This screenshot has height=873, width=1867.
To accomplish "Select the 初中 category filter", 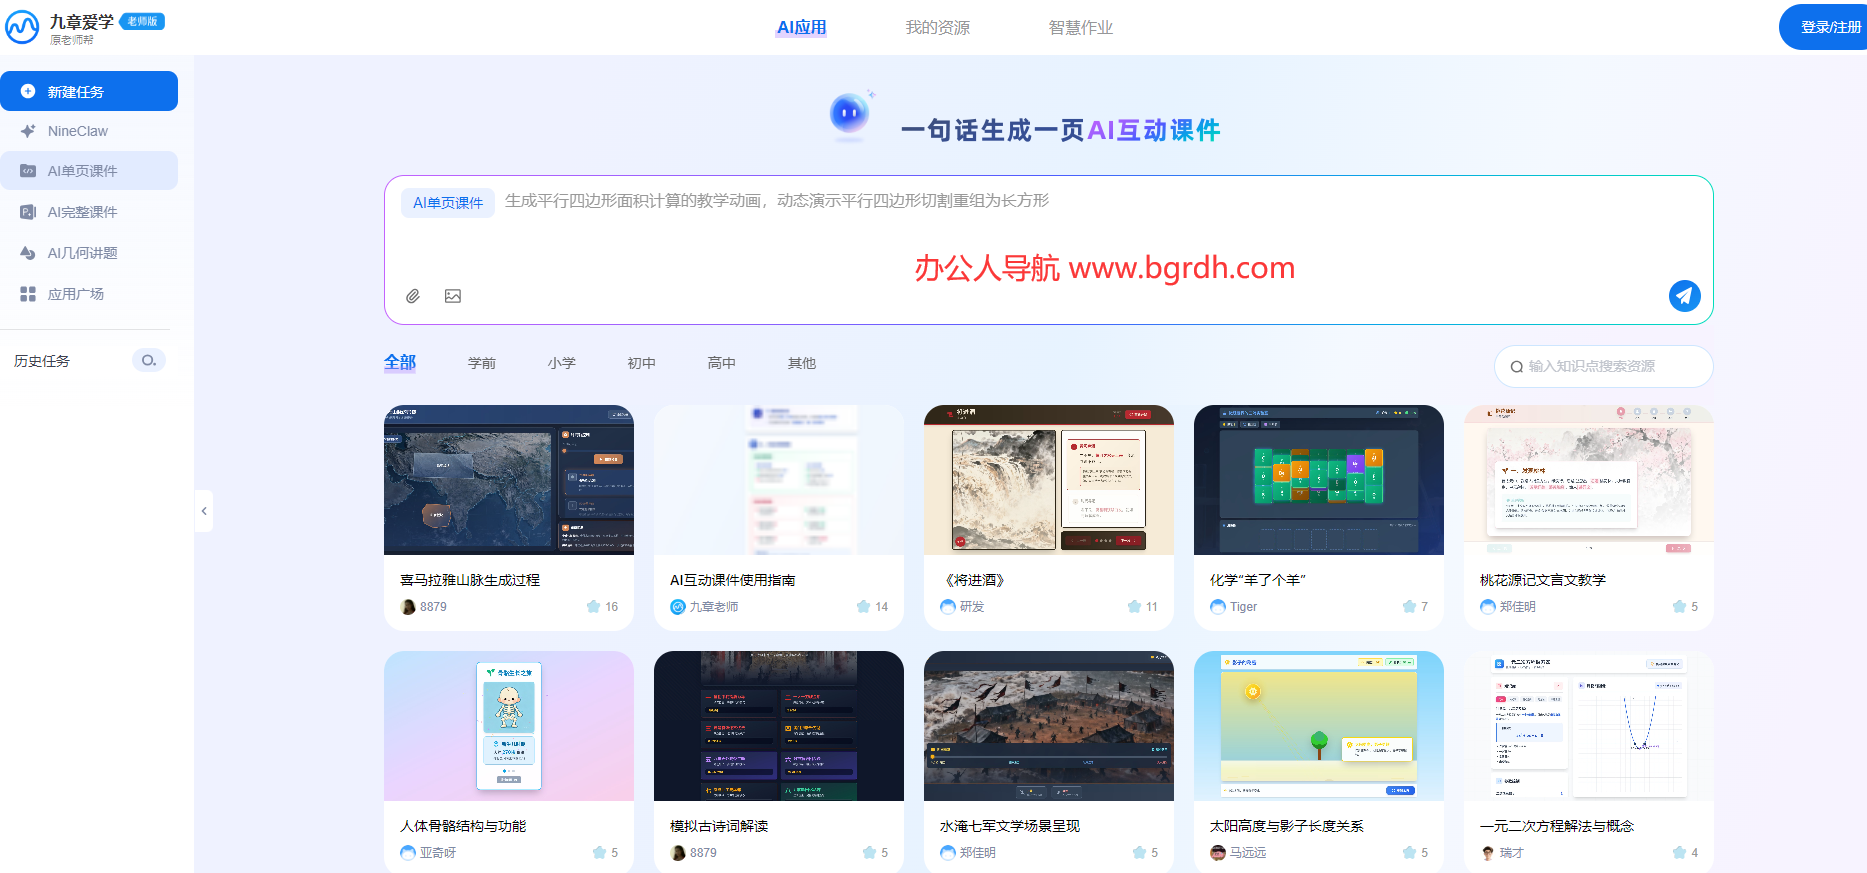I will pos(642,363).
